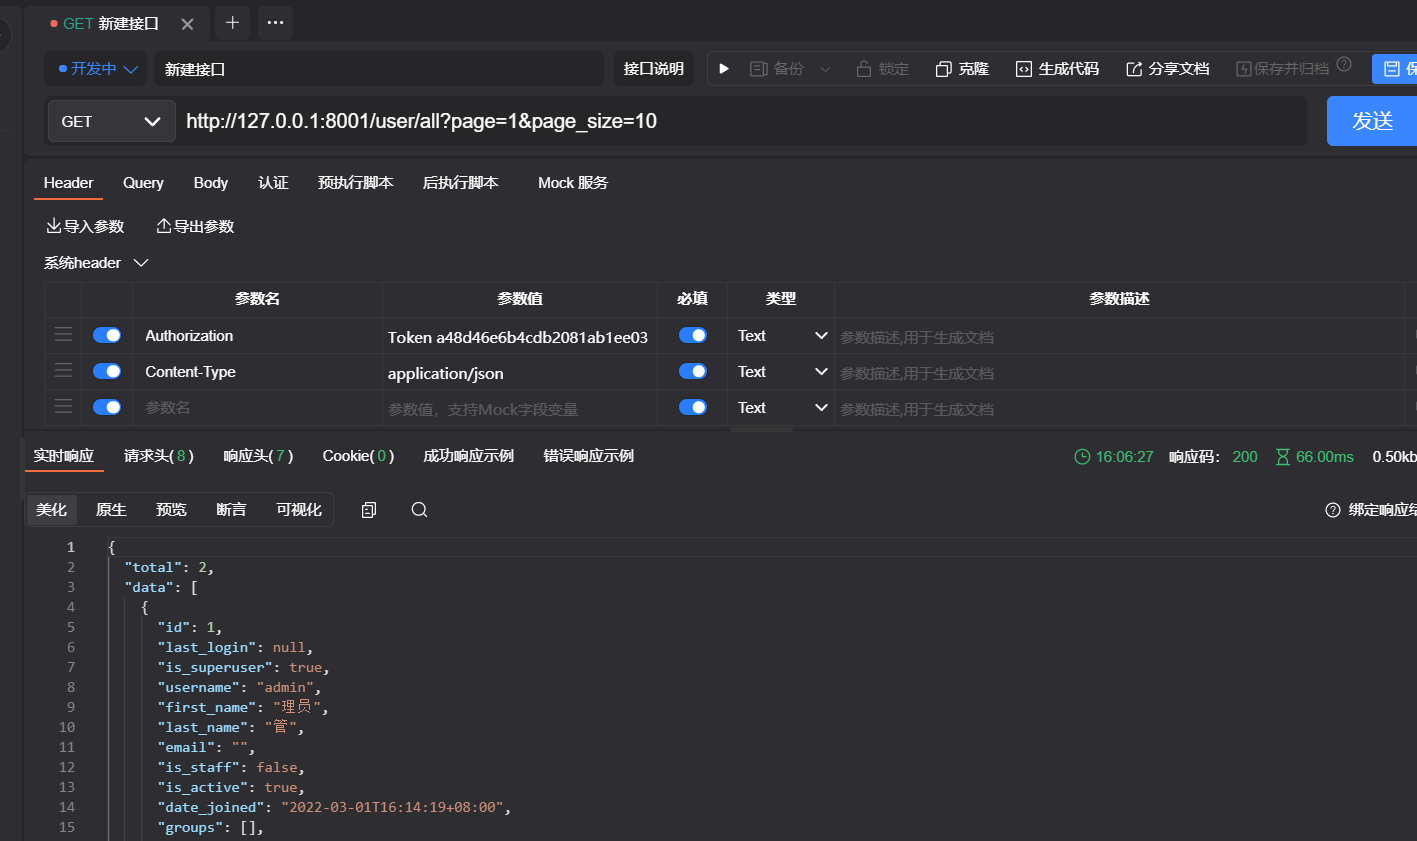Click the 发送 send button
Viewport: 1417px width, 841px height.
click(1372, 121)
